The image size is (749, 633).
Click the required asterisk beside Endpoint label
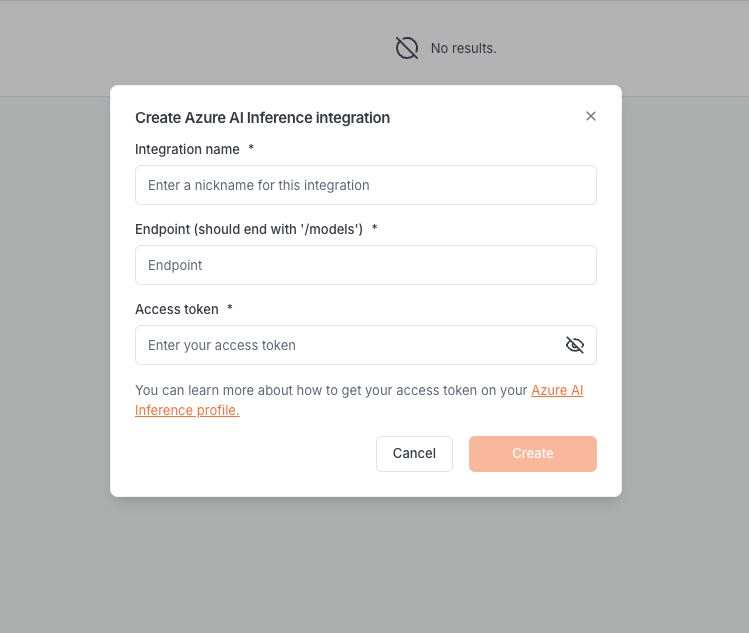[374, 228]
